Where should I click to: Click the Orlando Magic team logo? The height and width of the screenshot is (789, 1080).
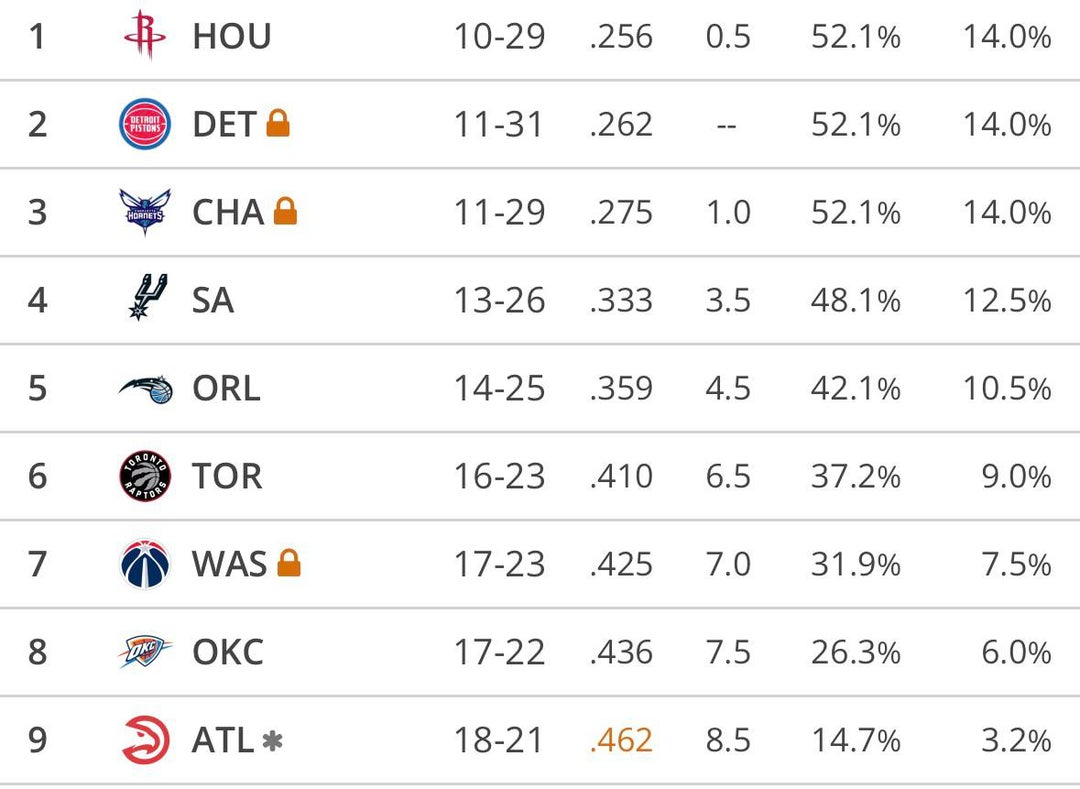click(145, 388)
